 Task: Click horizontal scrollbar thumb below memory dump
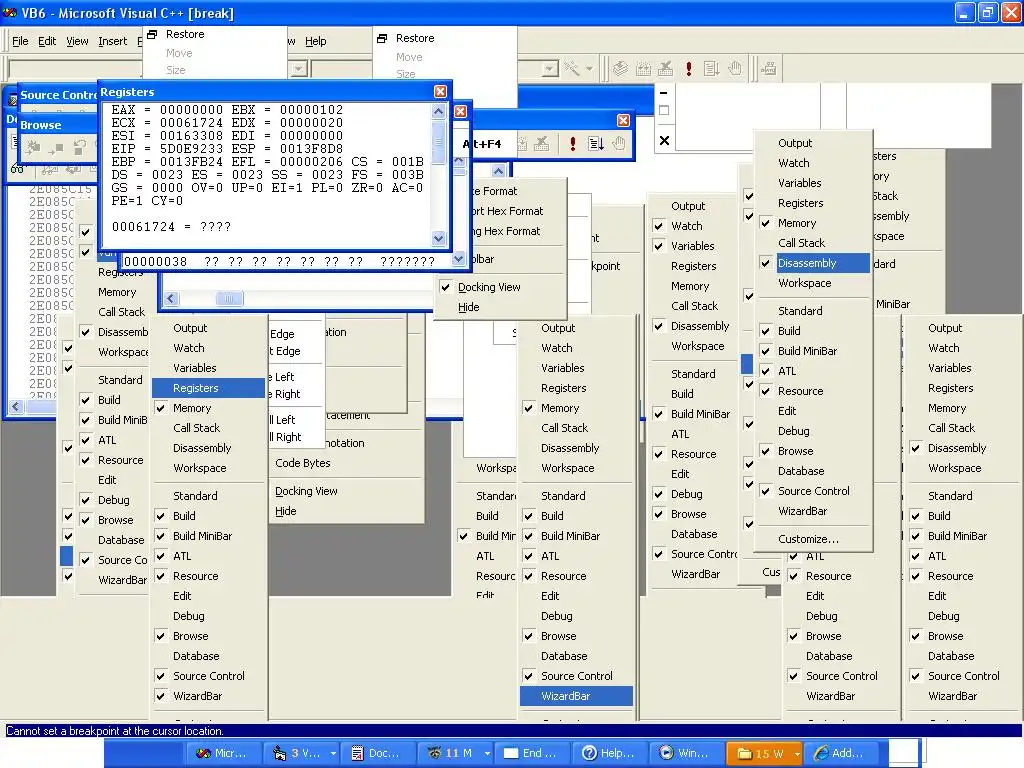pos(229,298)
